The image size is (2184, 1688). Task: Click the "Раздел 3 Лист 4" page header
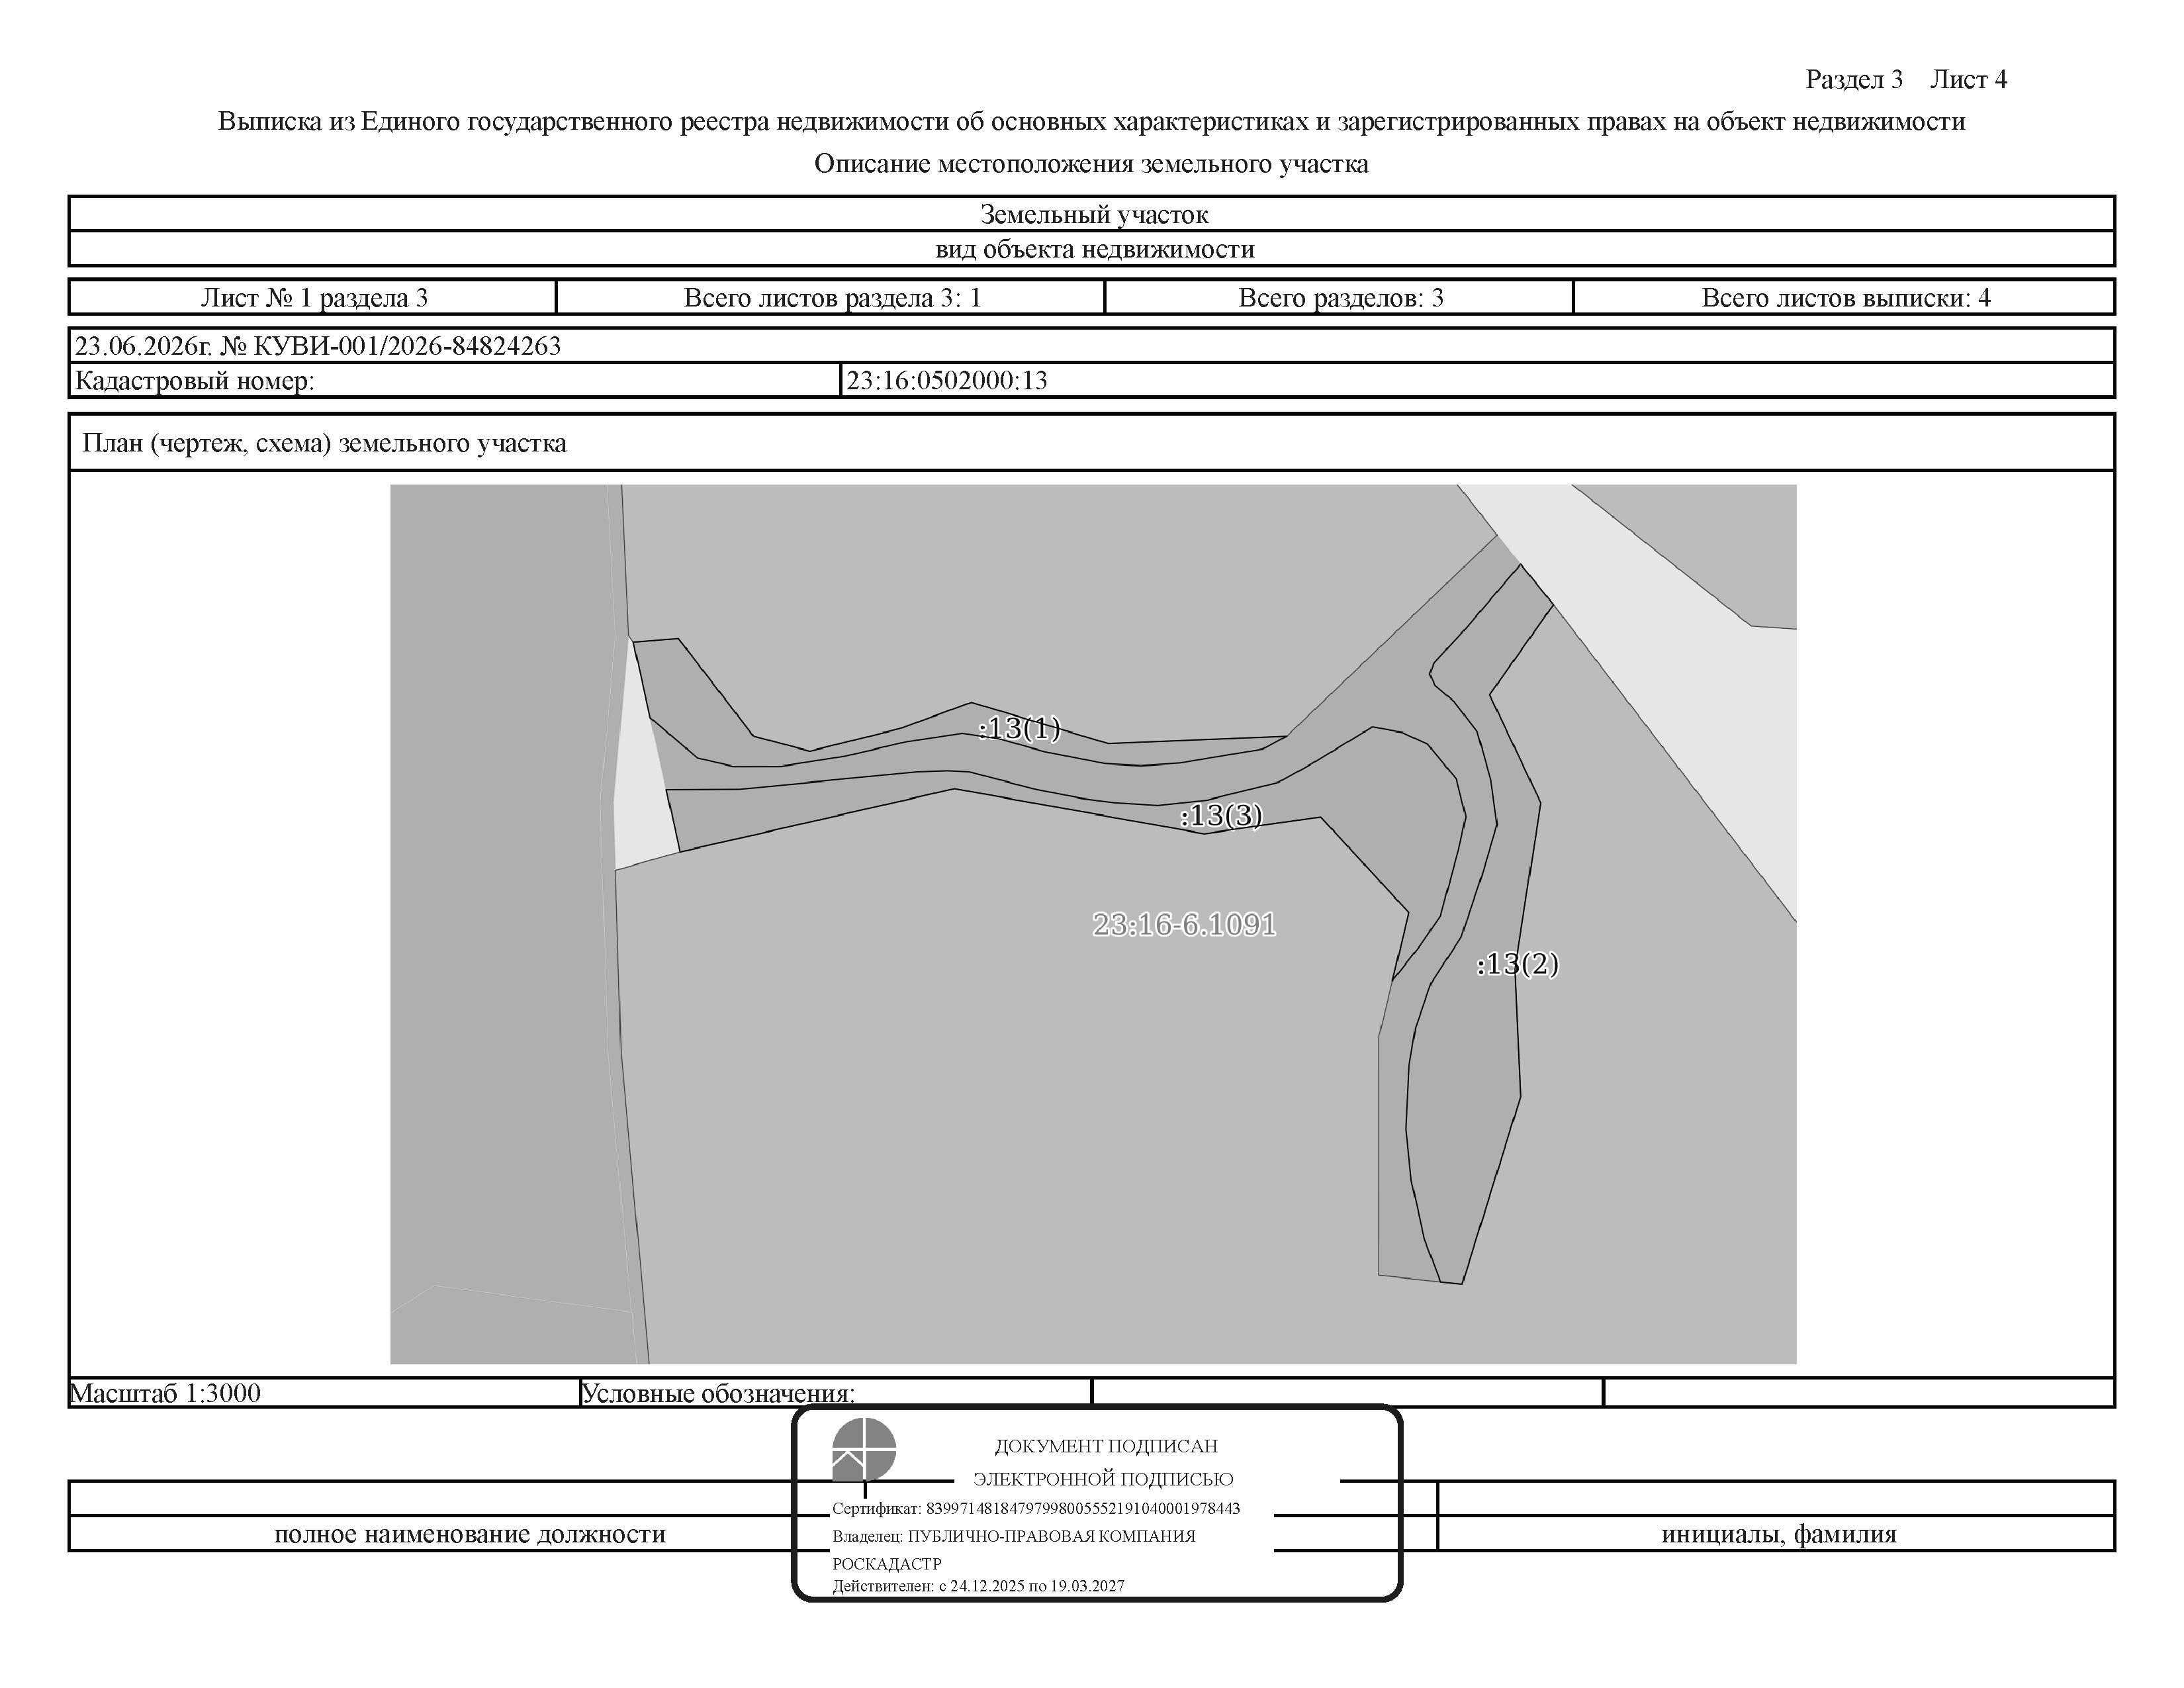tap(1906, 80)
